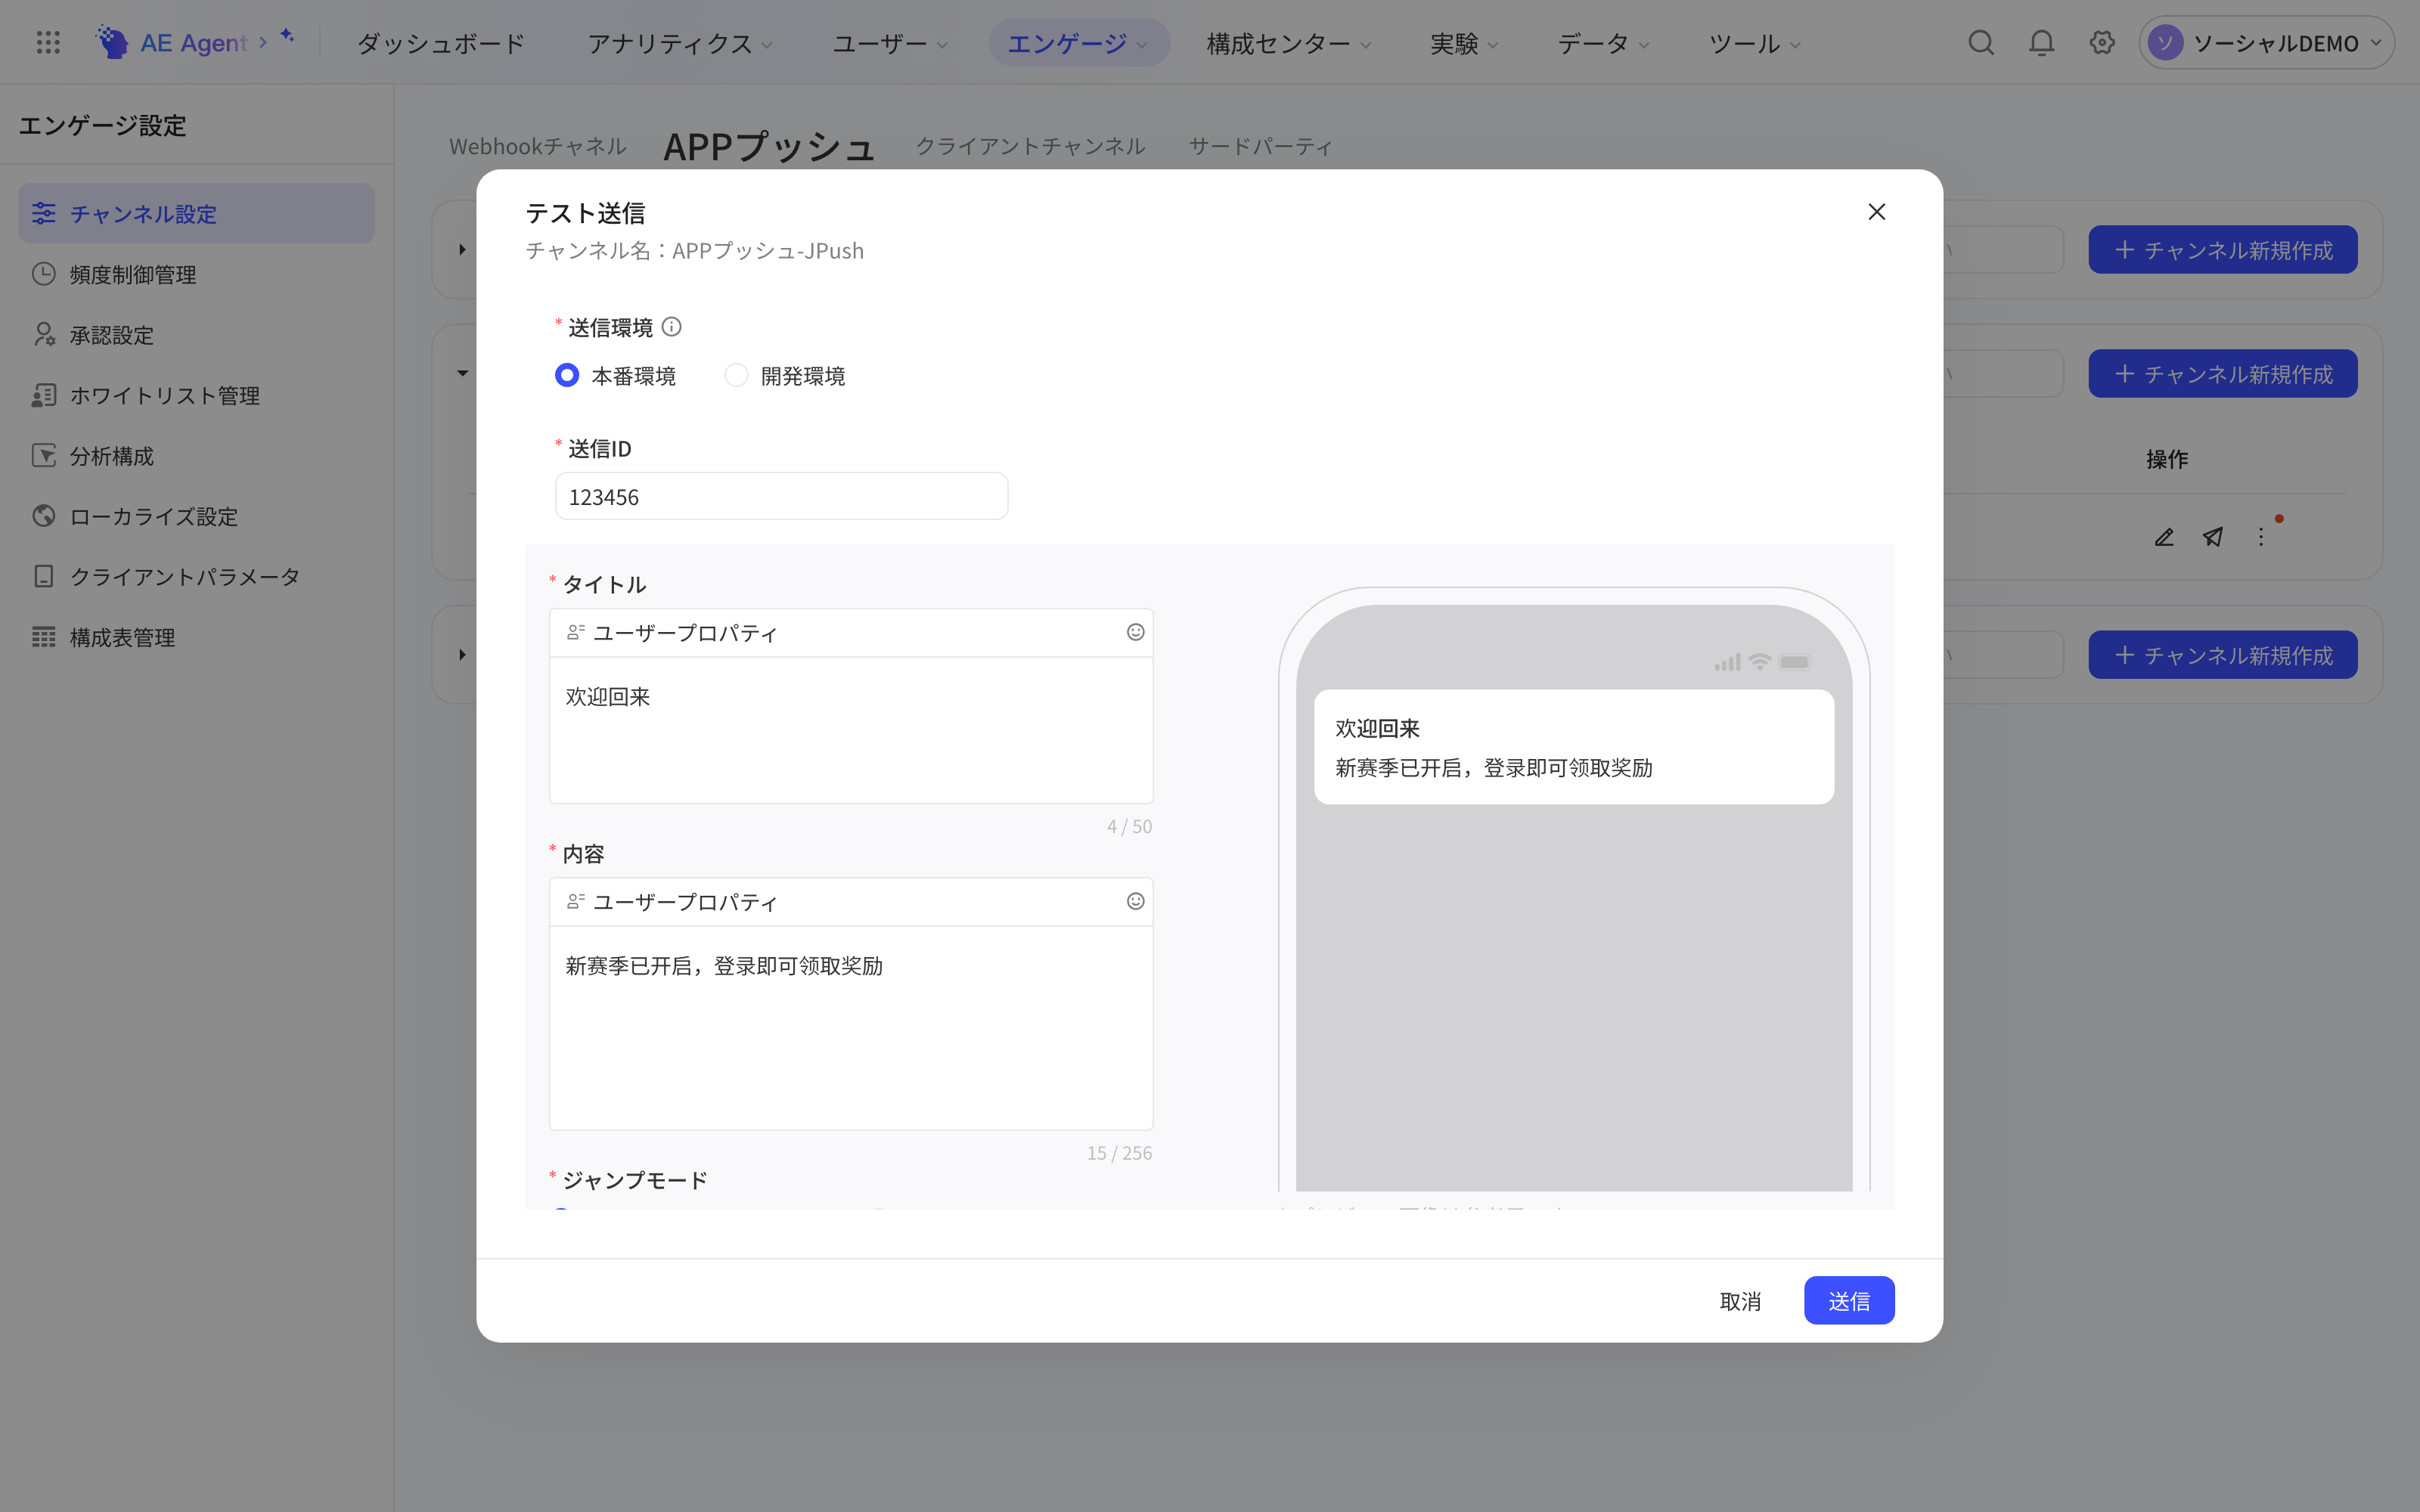Go to the ダッシュボード menu item
The width and height of the screenshot is (2420, 1512).
pos(440,43)
